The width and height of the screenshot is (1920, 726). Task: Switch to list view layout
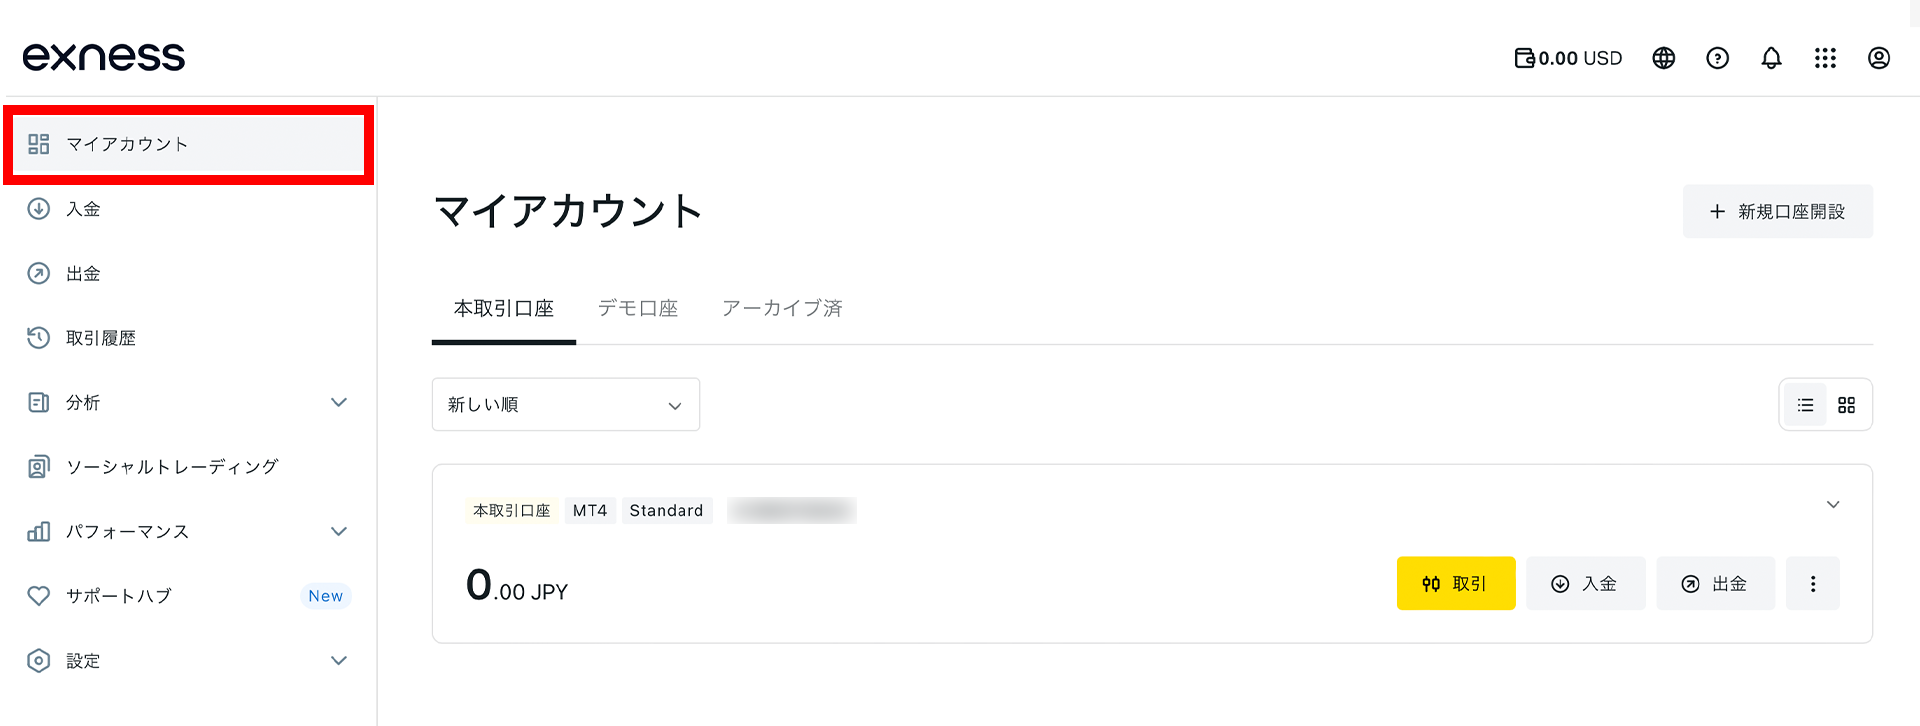1805,405
